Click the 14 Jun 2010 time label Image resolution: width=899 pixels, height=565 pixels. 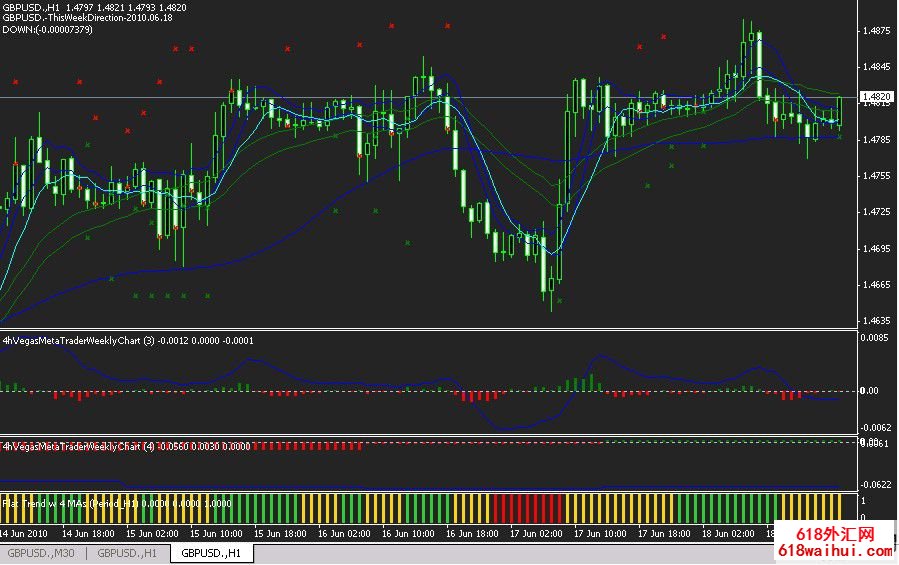tap(24, 533)
